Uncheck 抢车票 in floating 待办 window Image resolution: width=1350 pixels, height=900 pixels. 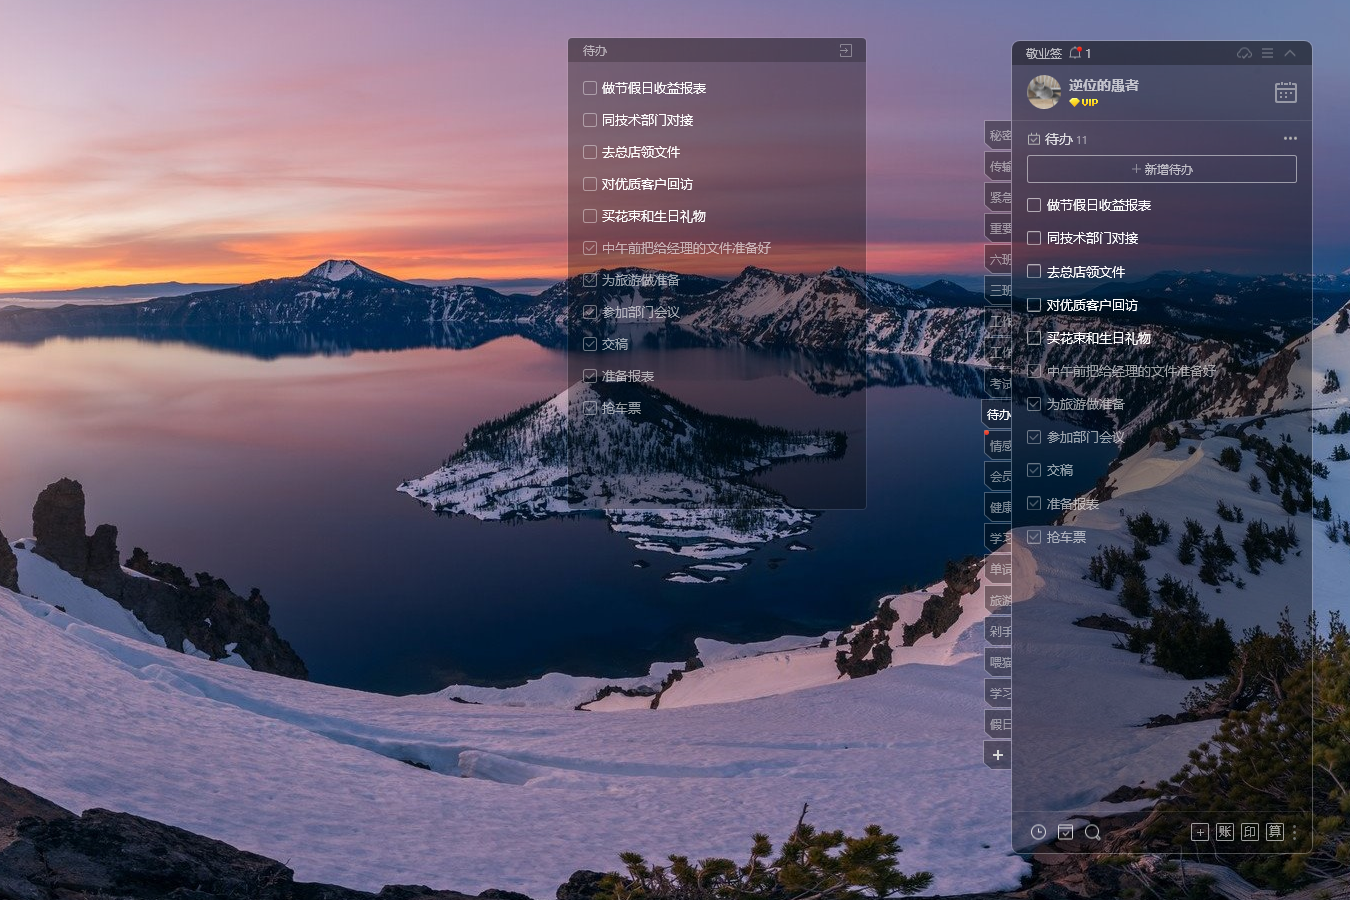(590, 408)
